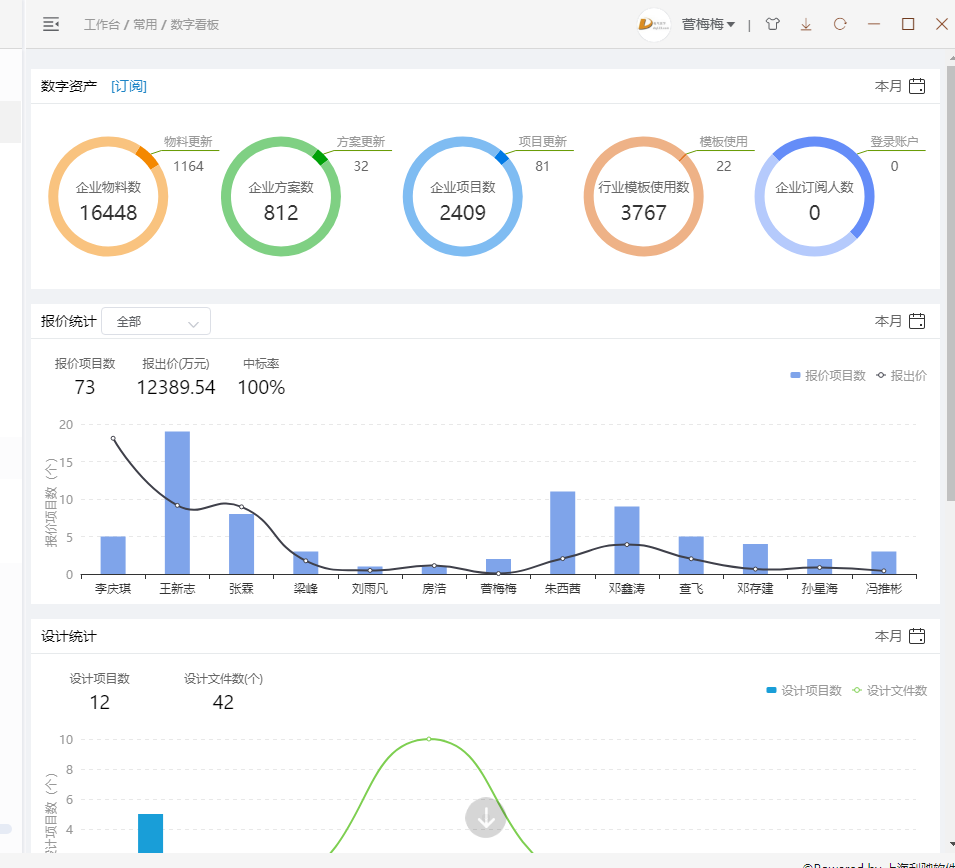Click the 企业物料数 ring chart
This screenshot has height=868, width=955.
(108, 197)
